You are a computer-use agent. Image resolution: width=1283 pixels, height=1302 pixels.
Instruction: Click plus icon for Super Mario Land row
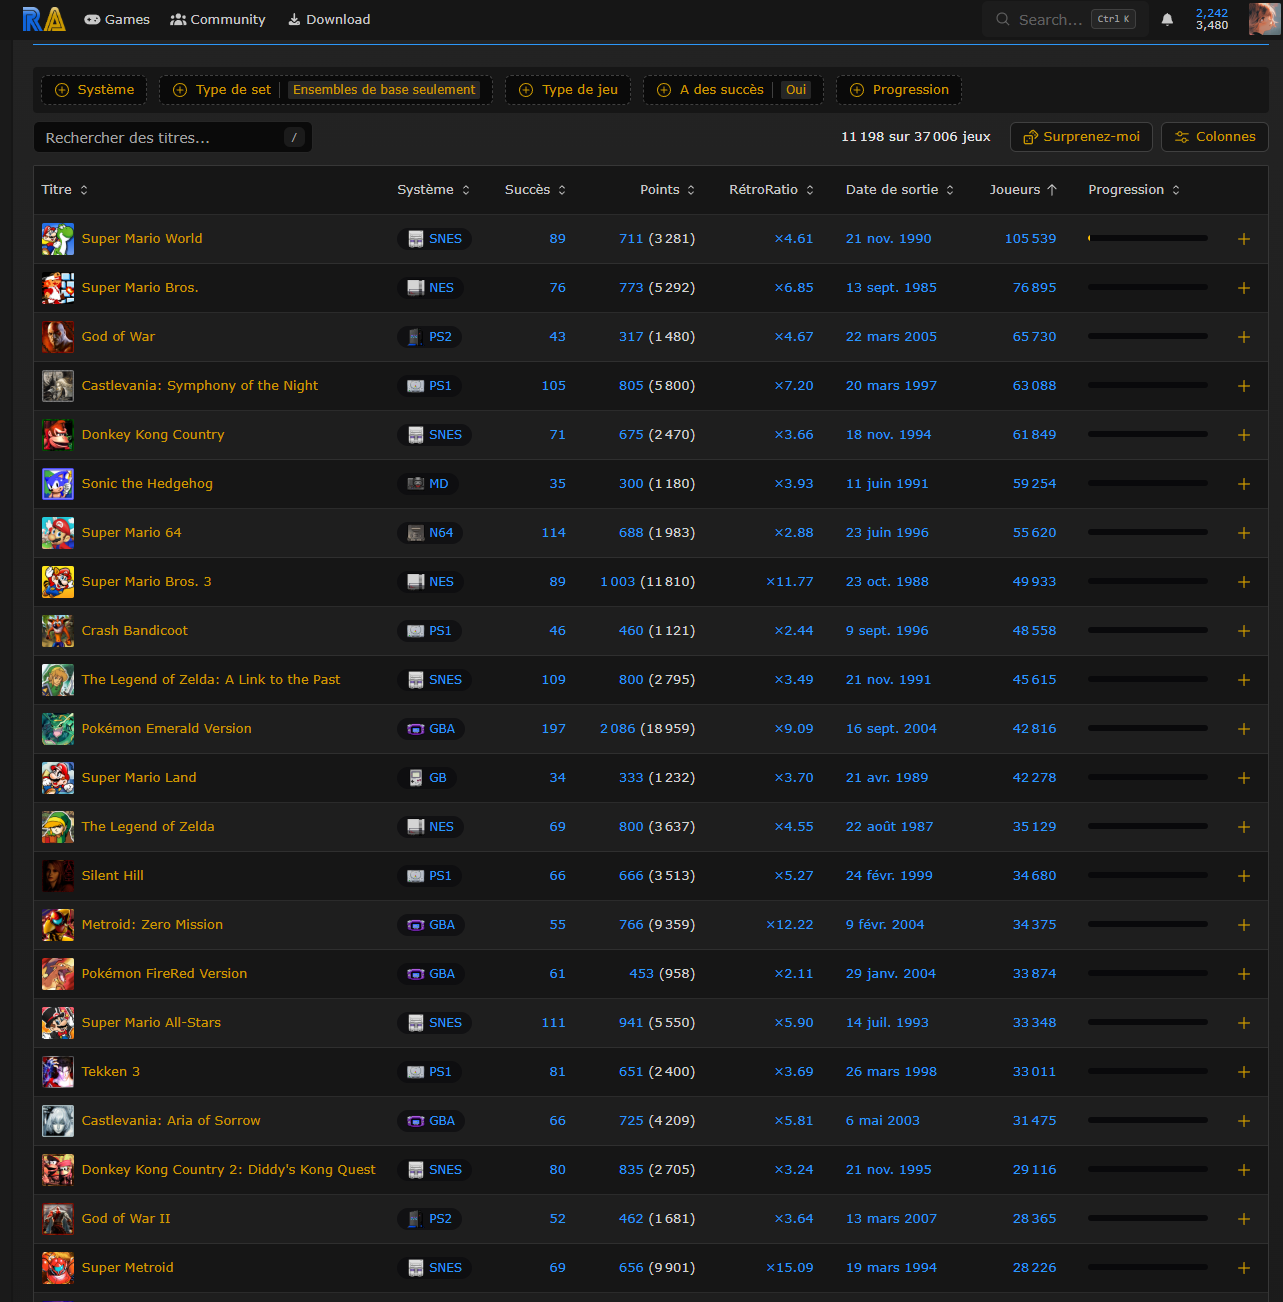tap(1244, 778)
